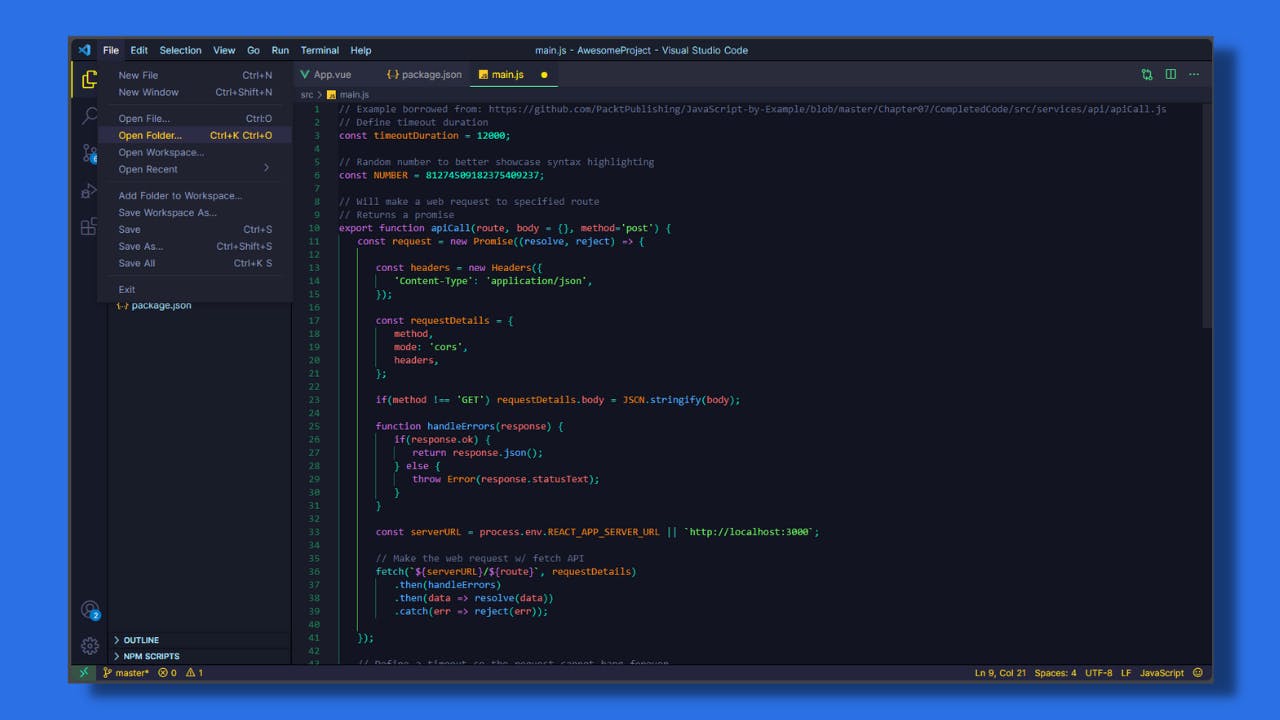1280x720 pixels.
Task: Choose Save As... from File menu
Action: (195, 246)
